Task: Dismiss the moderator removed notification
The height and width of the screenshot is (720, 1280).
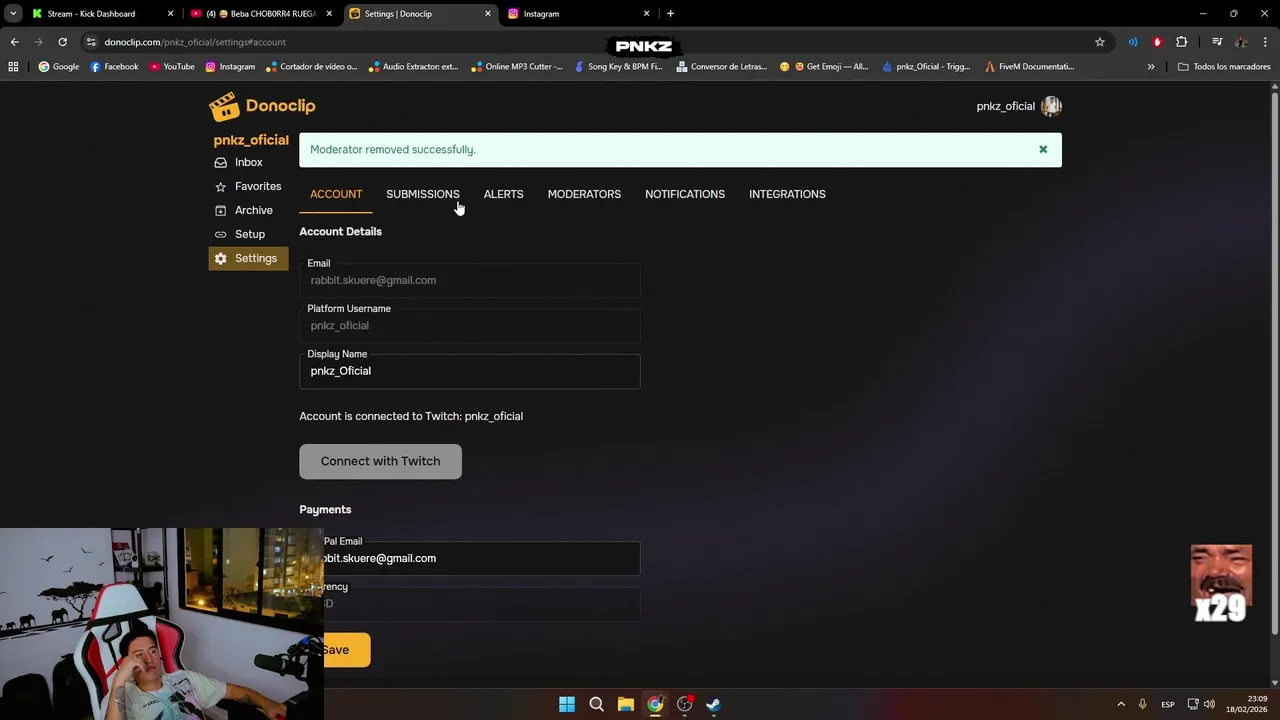Action: tap(1043, 150)
